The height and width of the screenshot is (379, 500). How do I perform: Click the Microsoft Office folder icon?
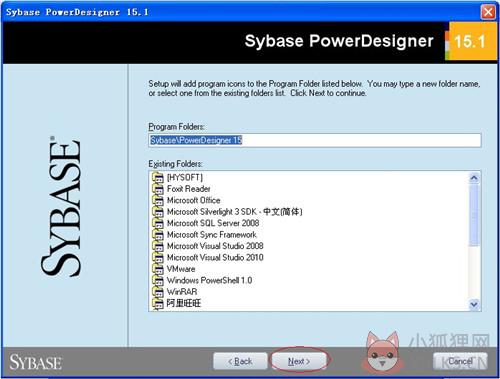pyautogui.click(x=158, y=200)
